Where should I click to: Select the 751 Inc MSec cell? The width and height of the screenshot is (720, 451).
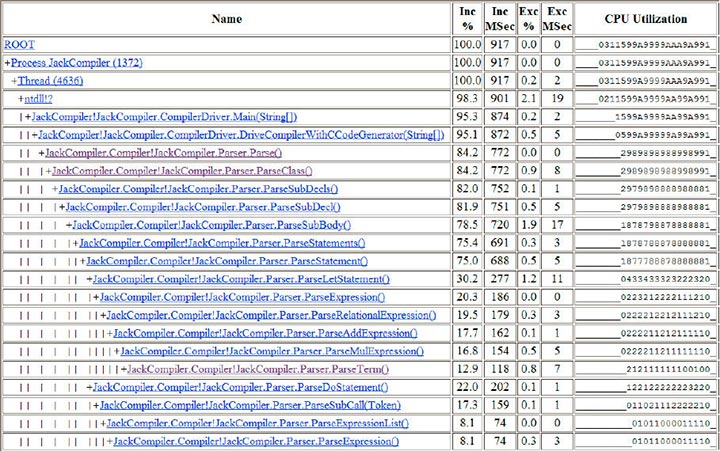pyautogui.click(x=500, y=207)
